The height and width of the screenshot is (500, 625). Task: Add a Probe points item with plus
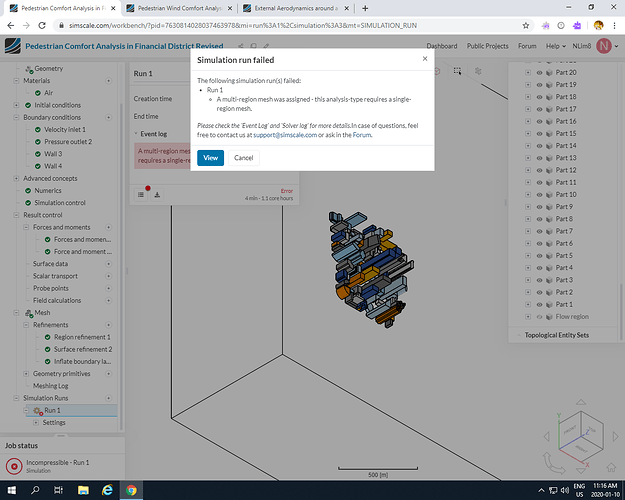(108, 288)
